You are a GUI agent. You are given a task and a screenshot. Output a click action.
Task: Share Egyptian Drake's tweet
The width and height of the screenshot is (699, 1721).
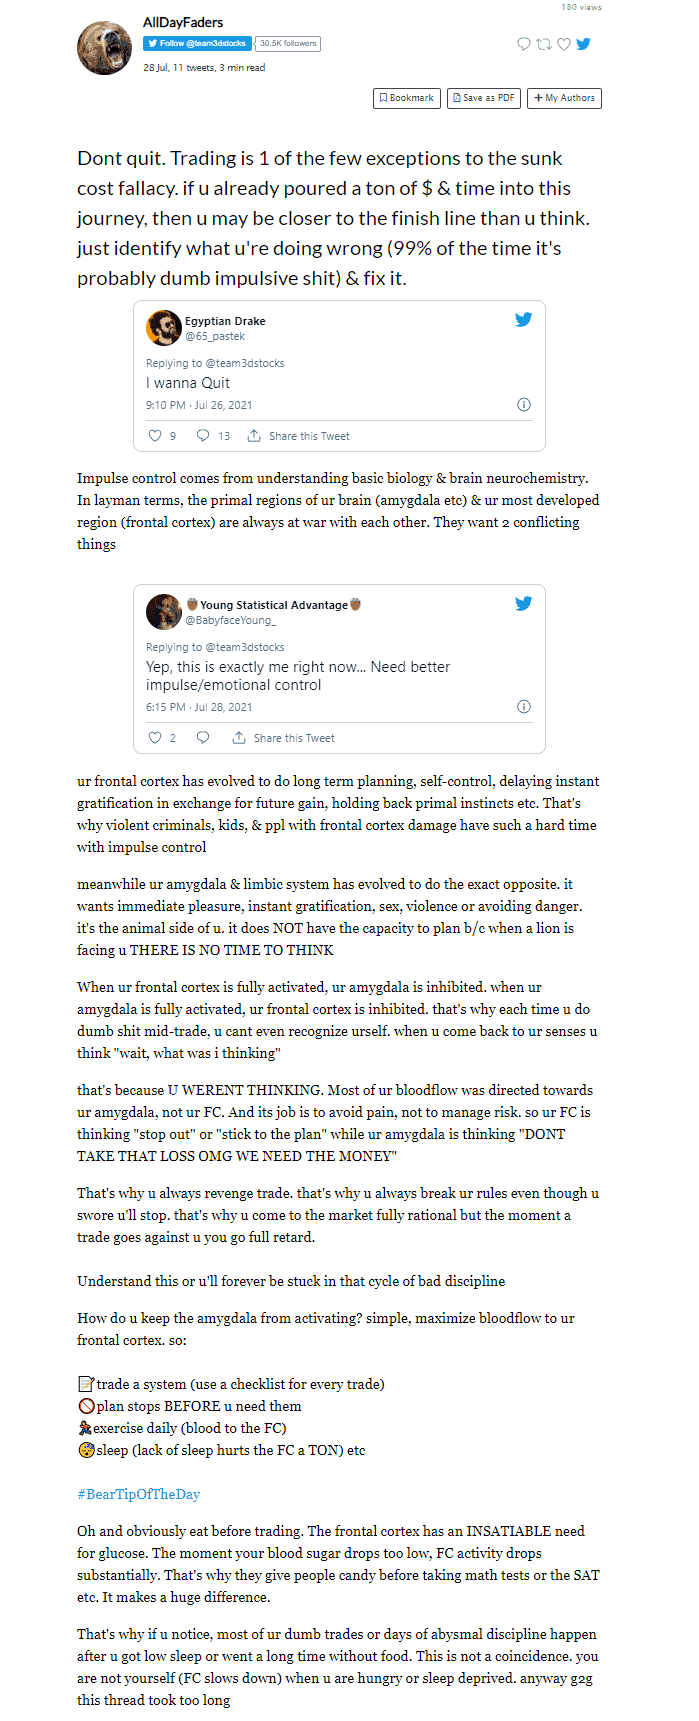pos(299,436)
